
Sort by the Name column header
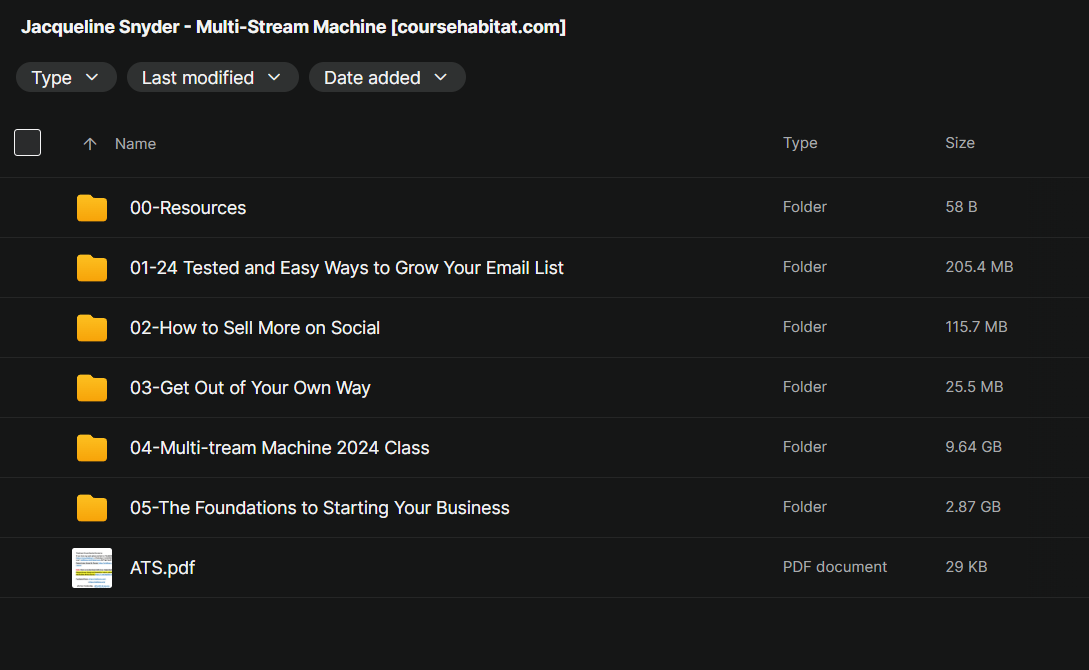[x=135, y=144]
